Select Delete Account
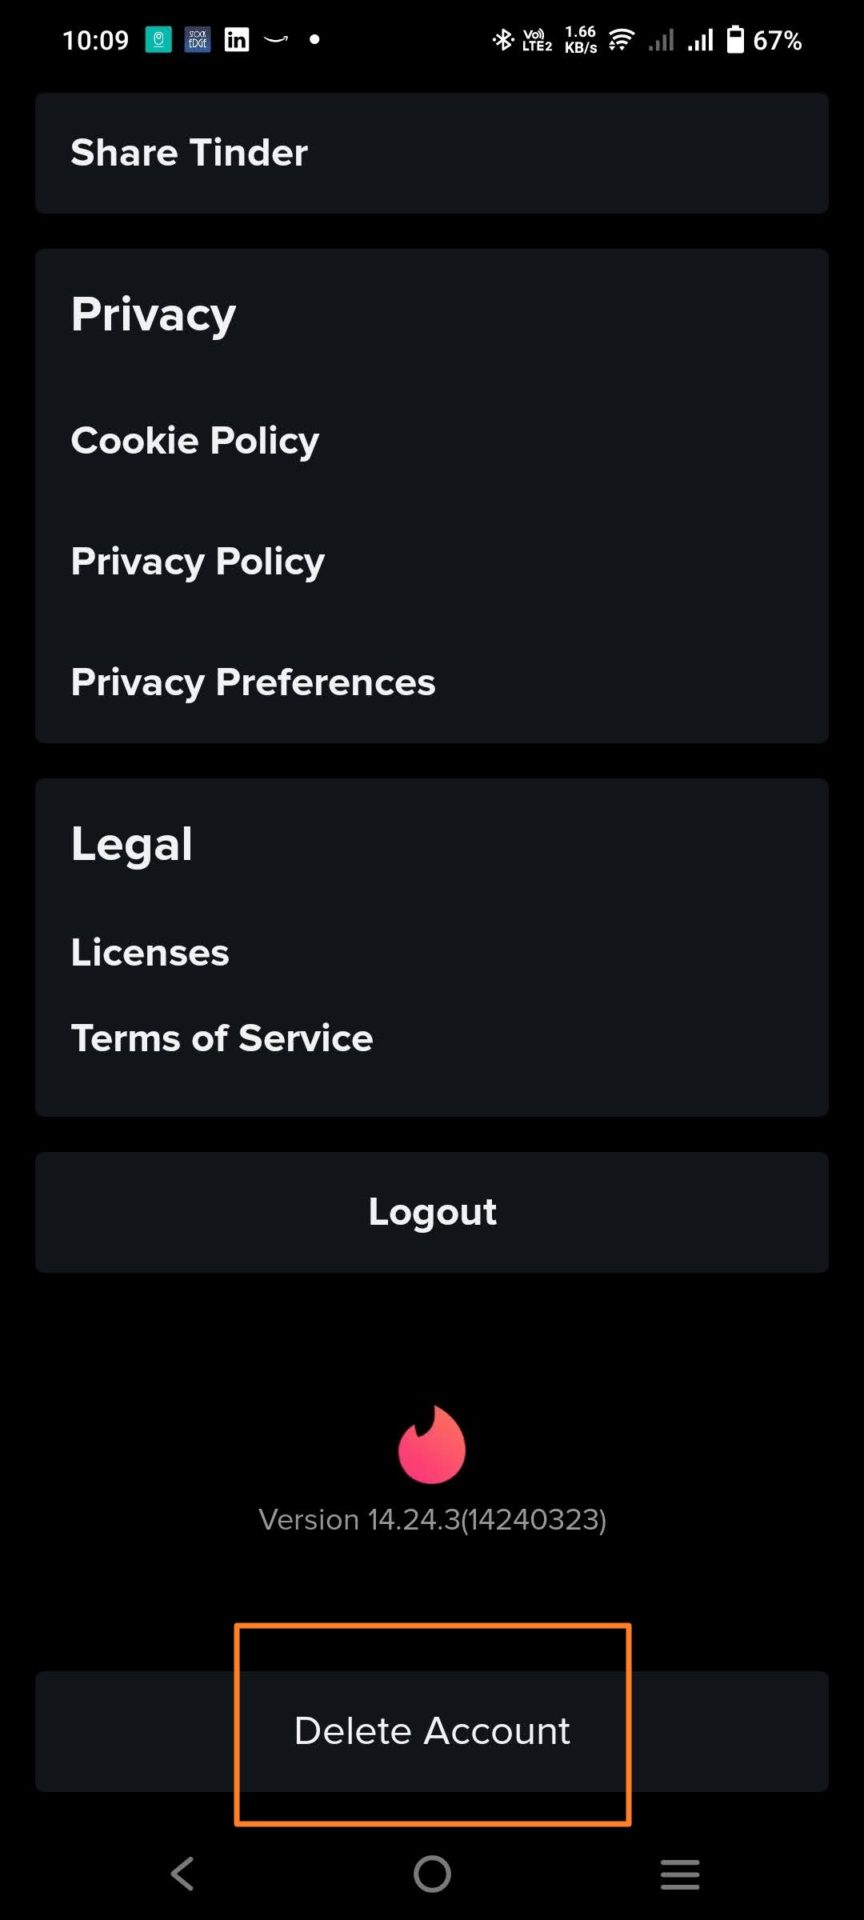This screenshot has width=864, height=1920. tap(432, 1731)
